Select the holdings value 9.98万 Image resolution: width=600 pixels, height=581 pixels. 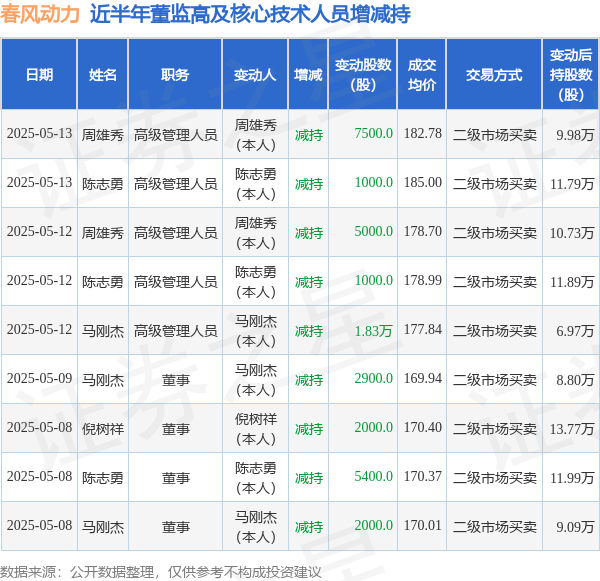click(x=575, y=134)
